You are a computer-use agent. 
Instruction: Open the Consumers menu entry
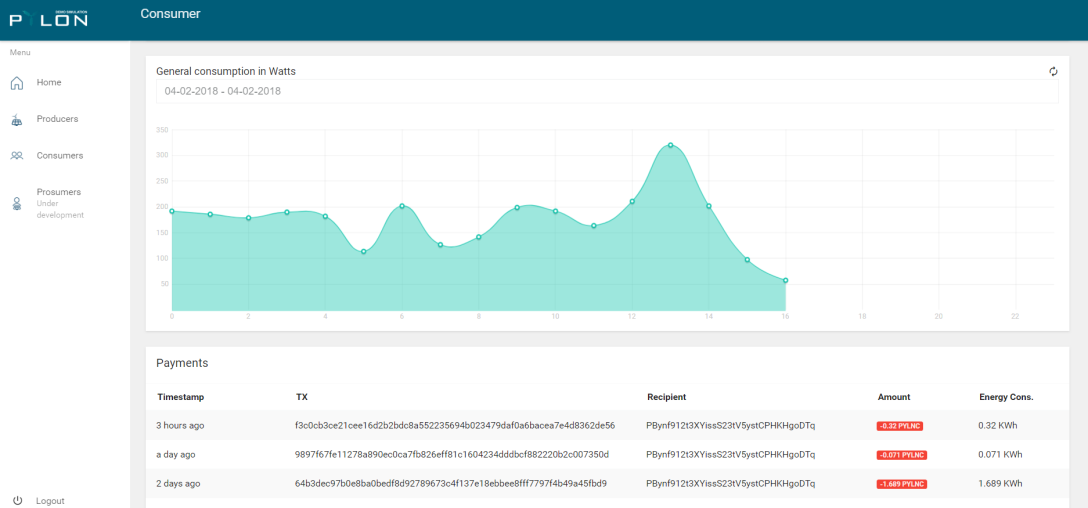[60, 155]
